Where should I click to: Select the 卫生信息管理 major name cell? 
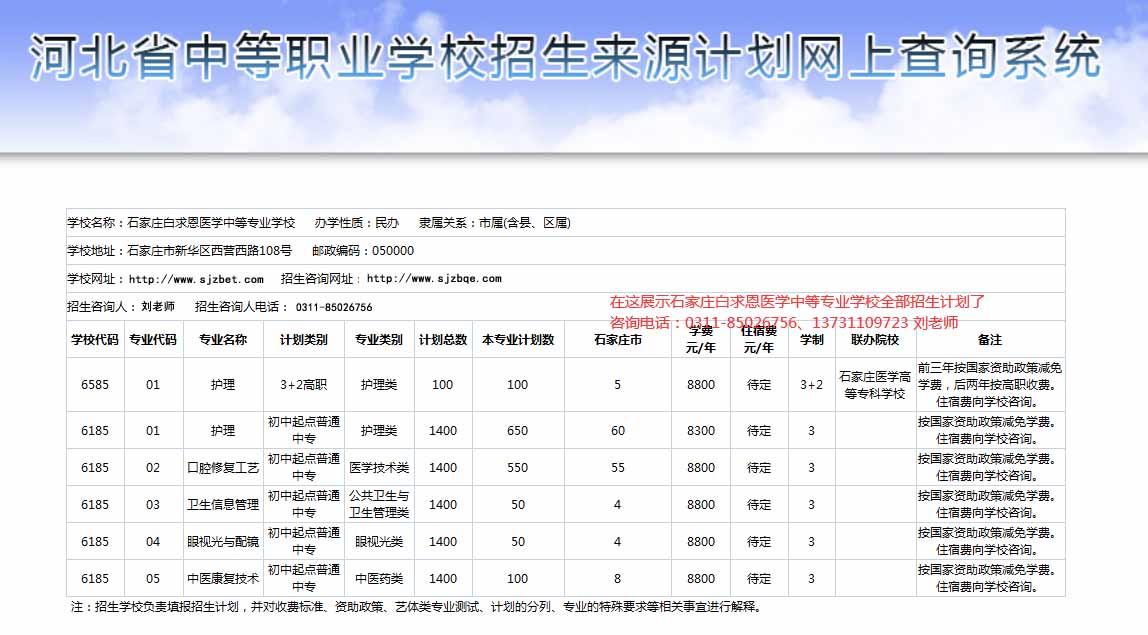click(x=223, y=505)
